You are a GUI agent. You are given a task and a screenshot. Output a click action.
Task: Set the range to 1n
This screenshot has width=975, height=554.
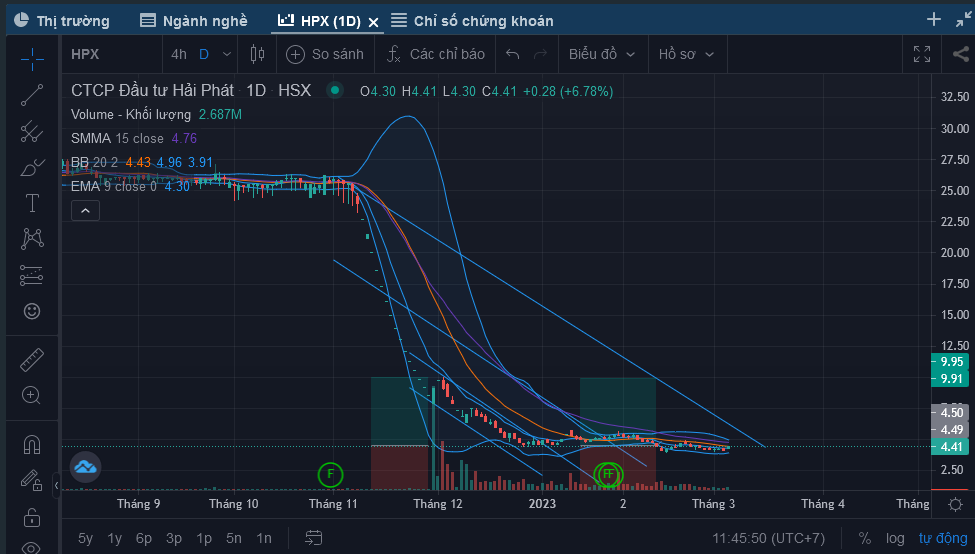pos(264,538)
